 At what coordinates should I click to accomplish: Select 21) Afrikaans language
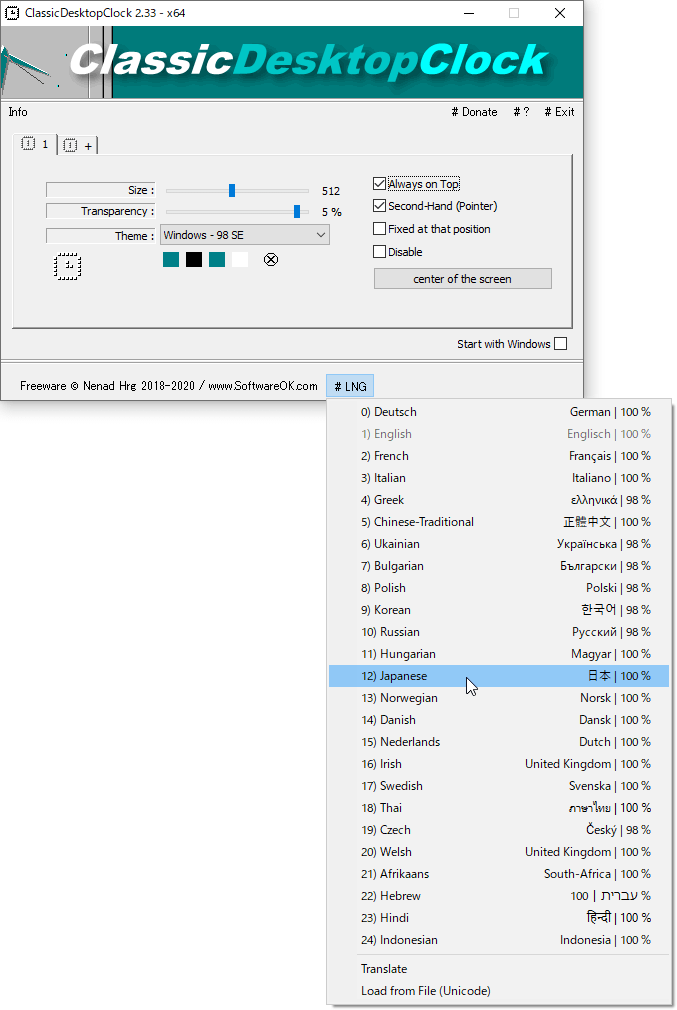[499, 874]
